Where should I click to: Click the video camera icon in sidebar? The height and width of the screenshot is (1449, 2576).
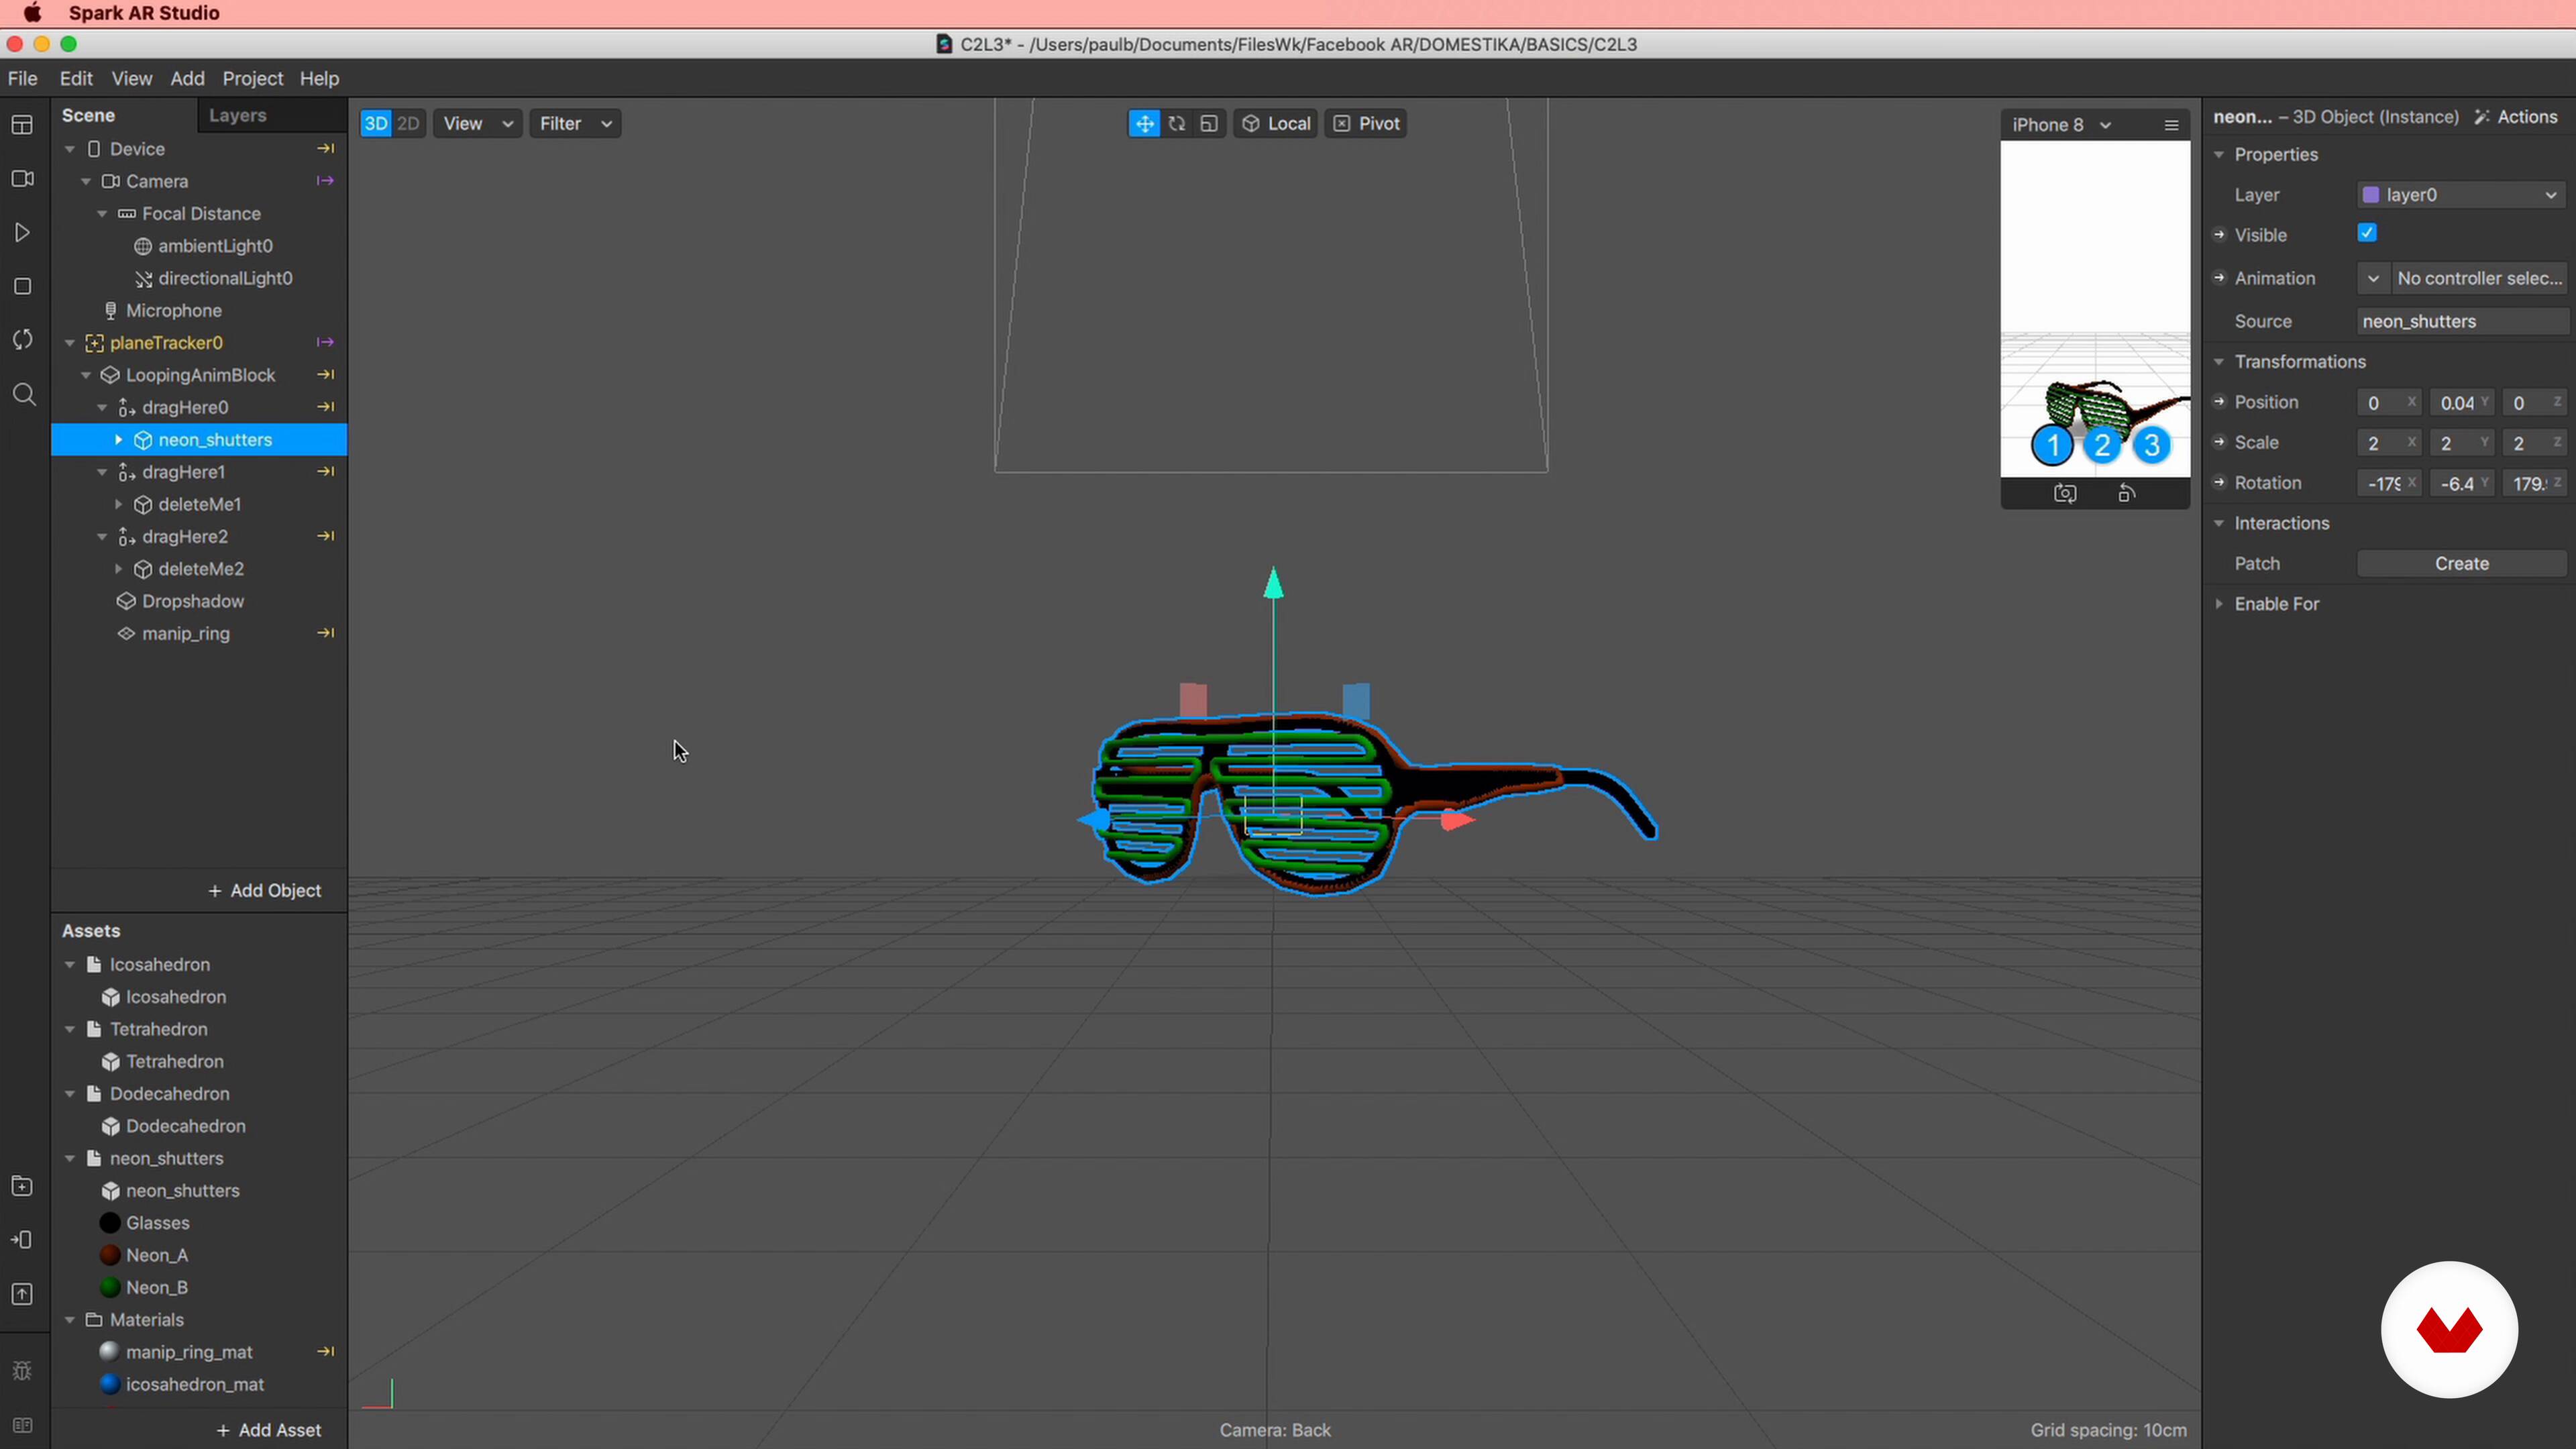(22, 178)
